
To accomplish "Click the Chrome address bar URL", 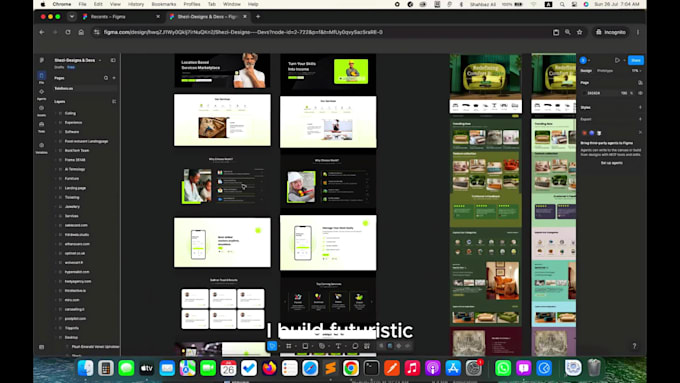I will click(x=243, y=32).
